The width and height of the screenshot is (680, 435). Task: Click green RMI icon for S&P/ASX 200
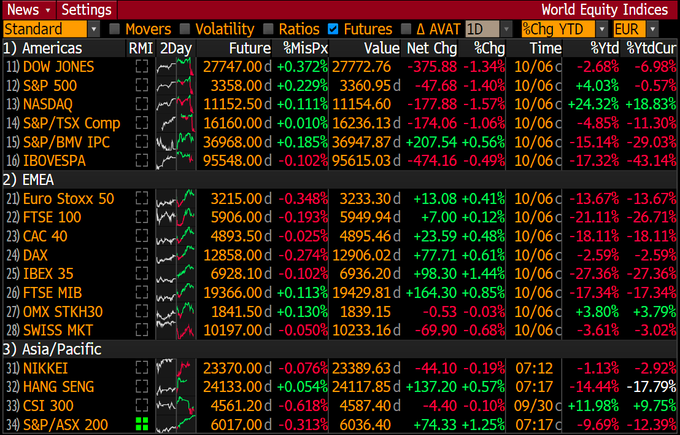[142, 424]
